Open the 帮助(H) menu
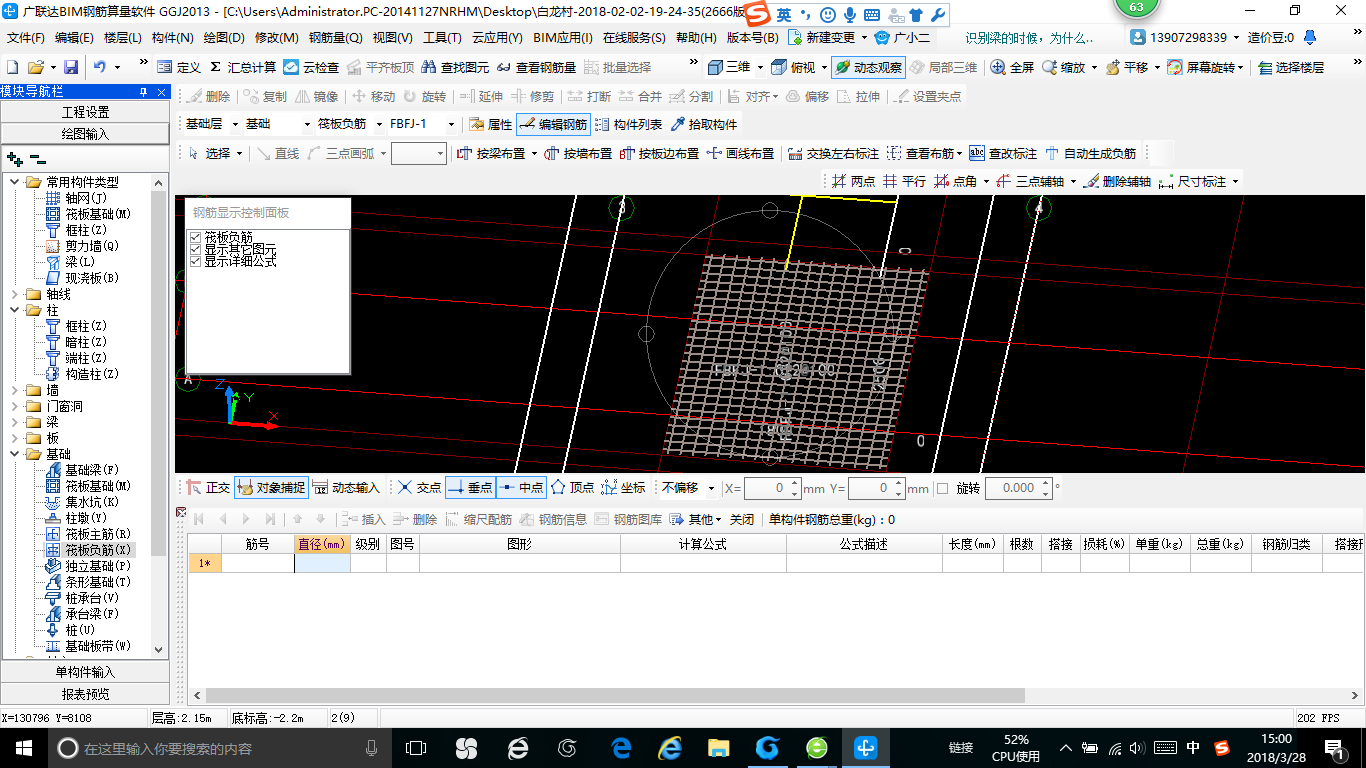Image resolution: width=1366 pixels, height=768 pixels. click(x=696, y=38)
